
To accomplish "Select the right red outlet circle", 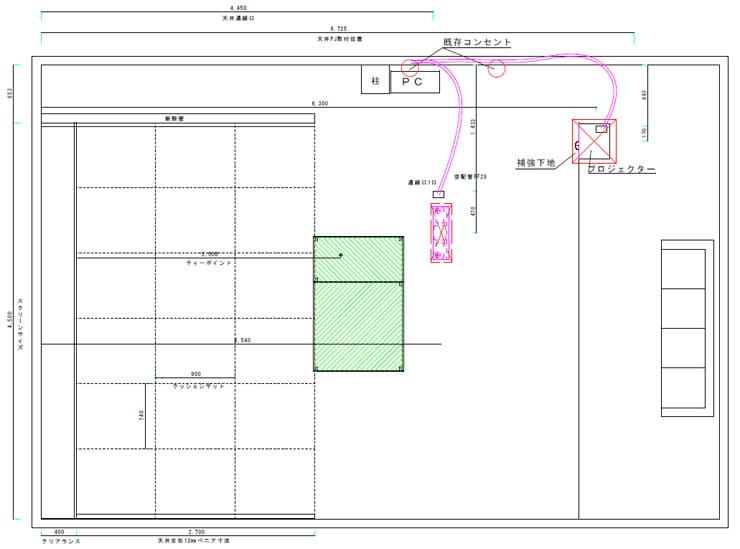I will point(496,68).
